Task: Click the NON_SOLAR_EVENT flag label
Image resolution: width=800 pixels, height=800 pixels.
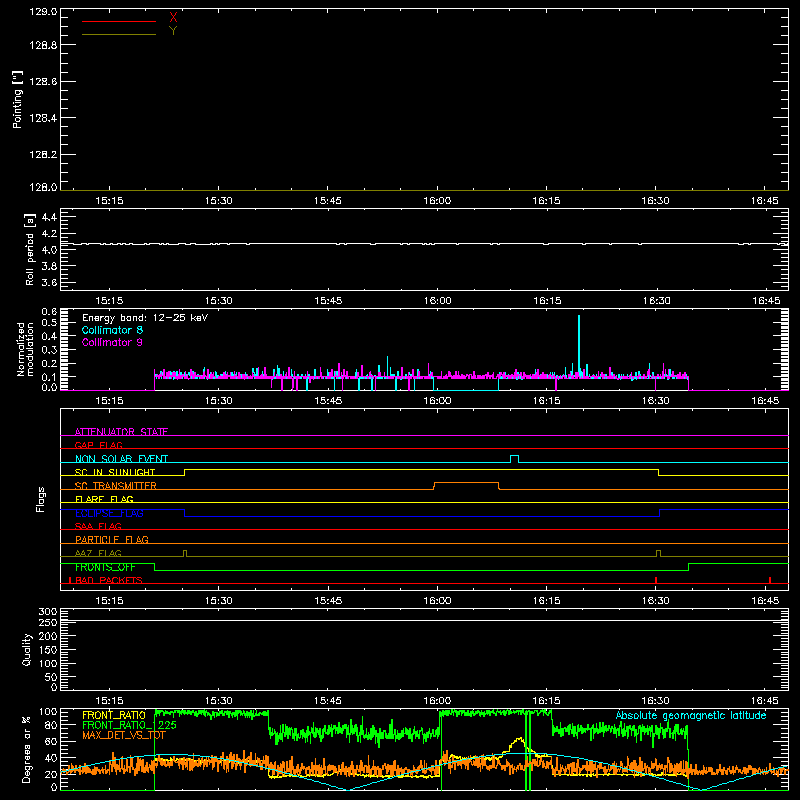Action: click(121, 459)
